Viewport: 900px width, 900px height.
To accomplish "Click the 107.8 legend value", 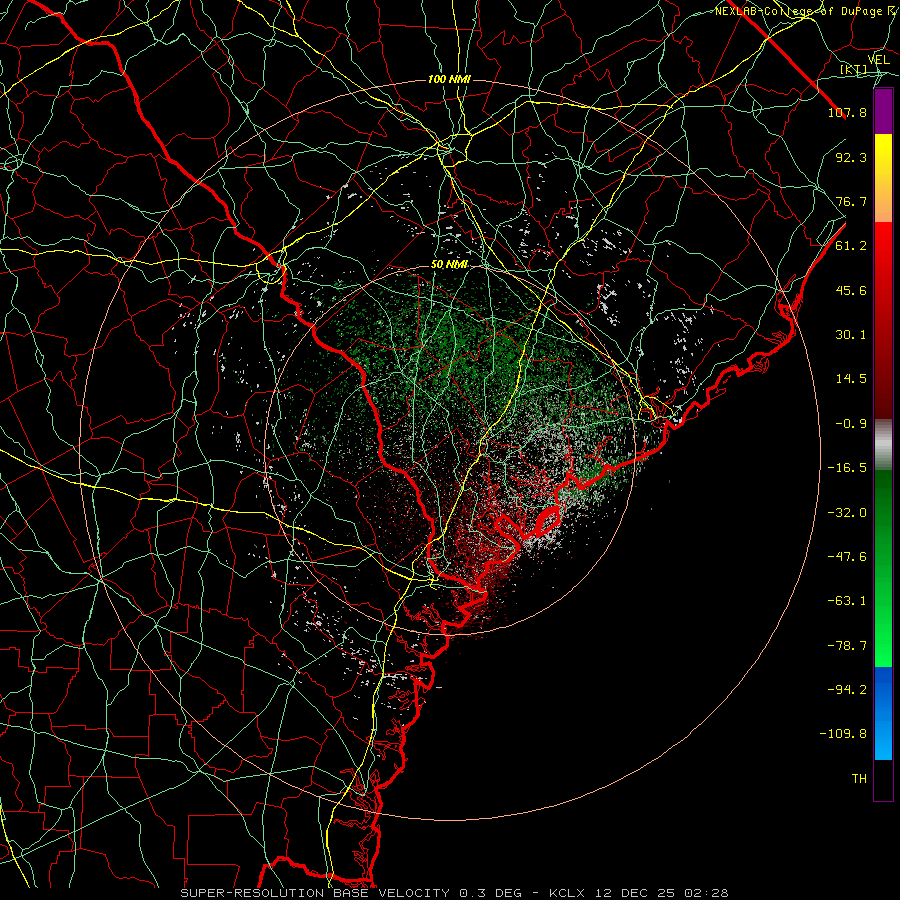I will point(847,112).
